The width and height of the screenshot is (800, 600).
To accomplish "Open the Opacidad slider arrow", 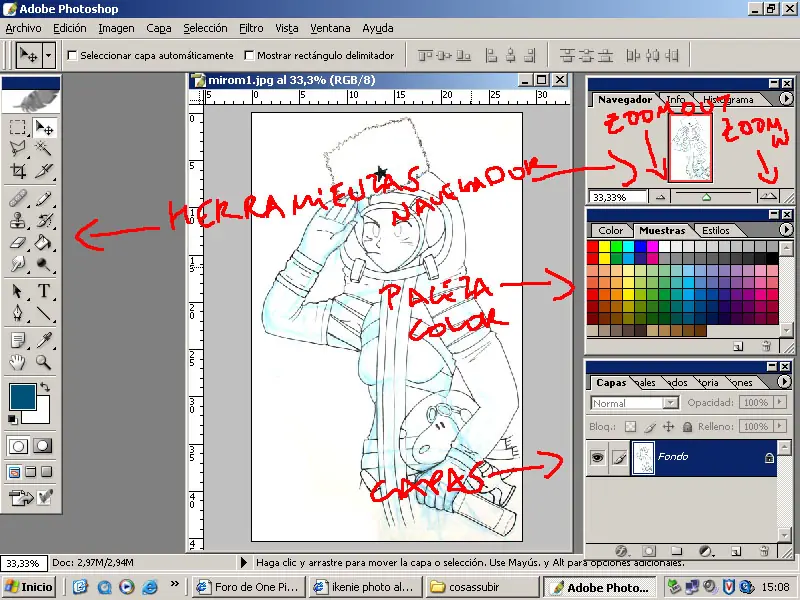I will point(780,402).
